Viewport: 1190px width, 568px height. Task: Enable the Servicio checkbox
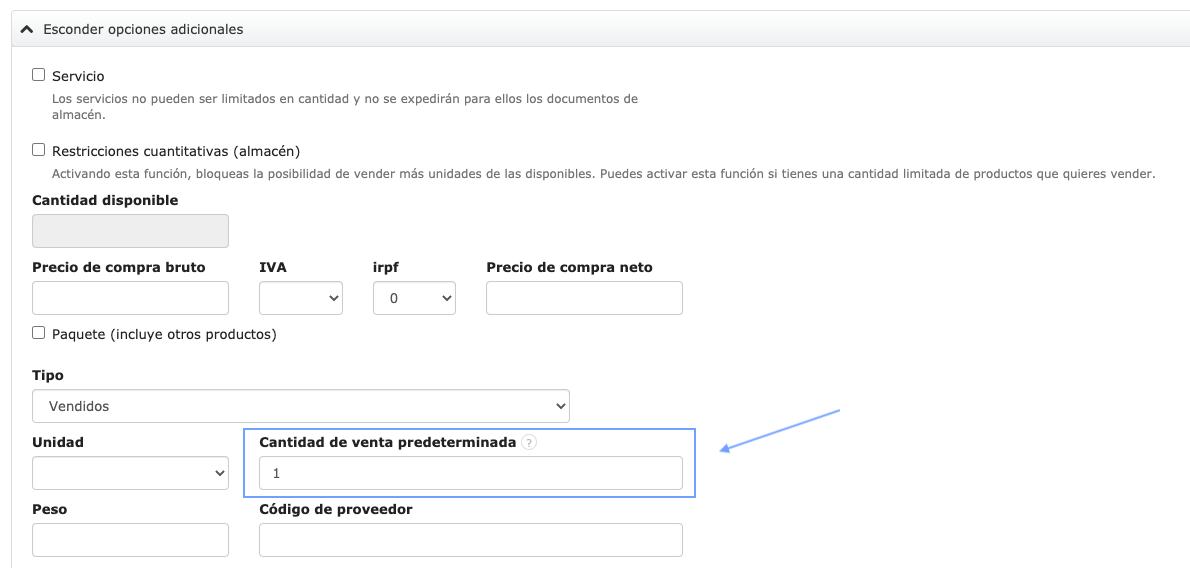coord(39,75)
